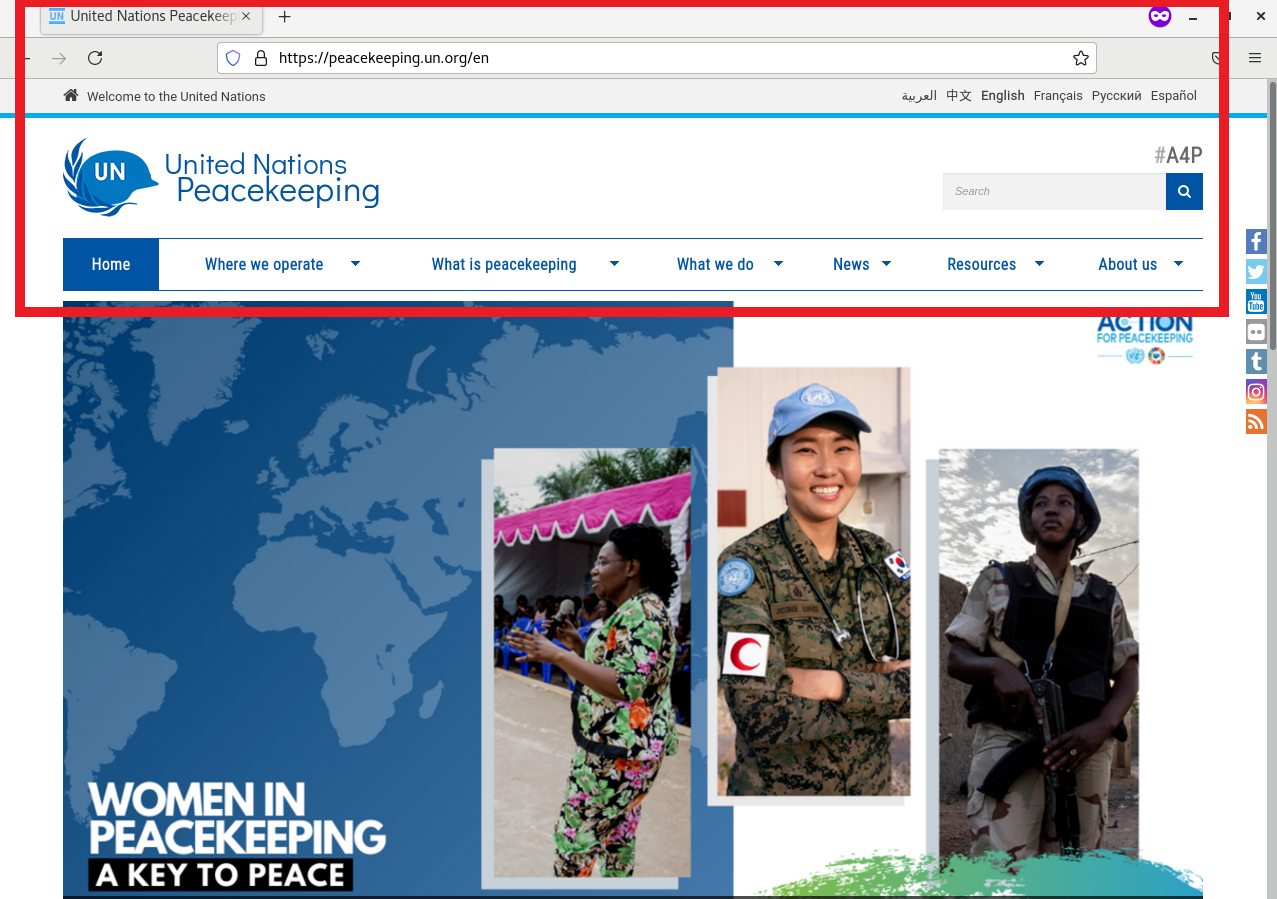The height and width of the screenshot is (899, 1277).
Task: Open the Facebook social icon
Action: click(x=1256, y=241)
